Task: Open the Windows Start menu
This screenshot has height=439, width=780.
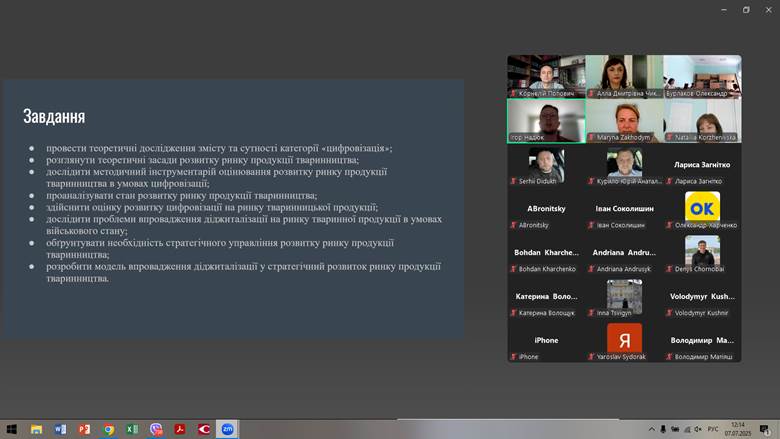Action: click(x=11, y=429)
